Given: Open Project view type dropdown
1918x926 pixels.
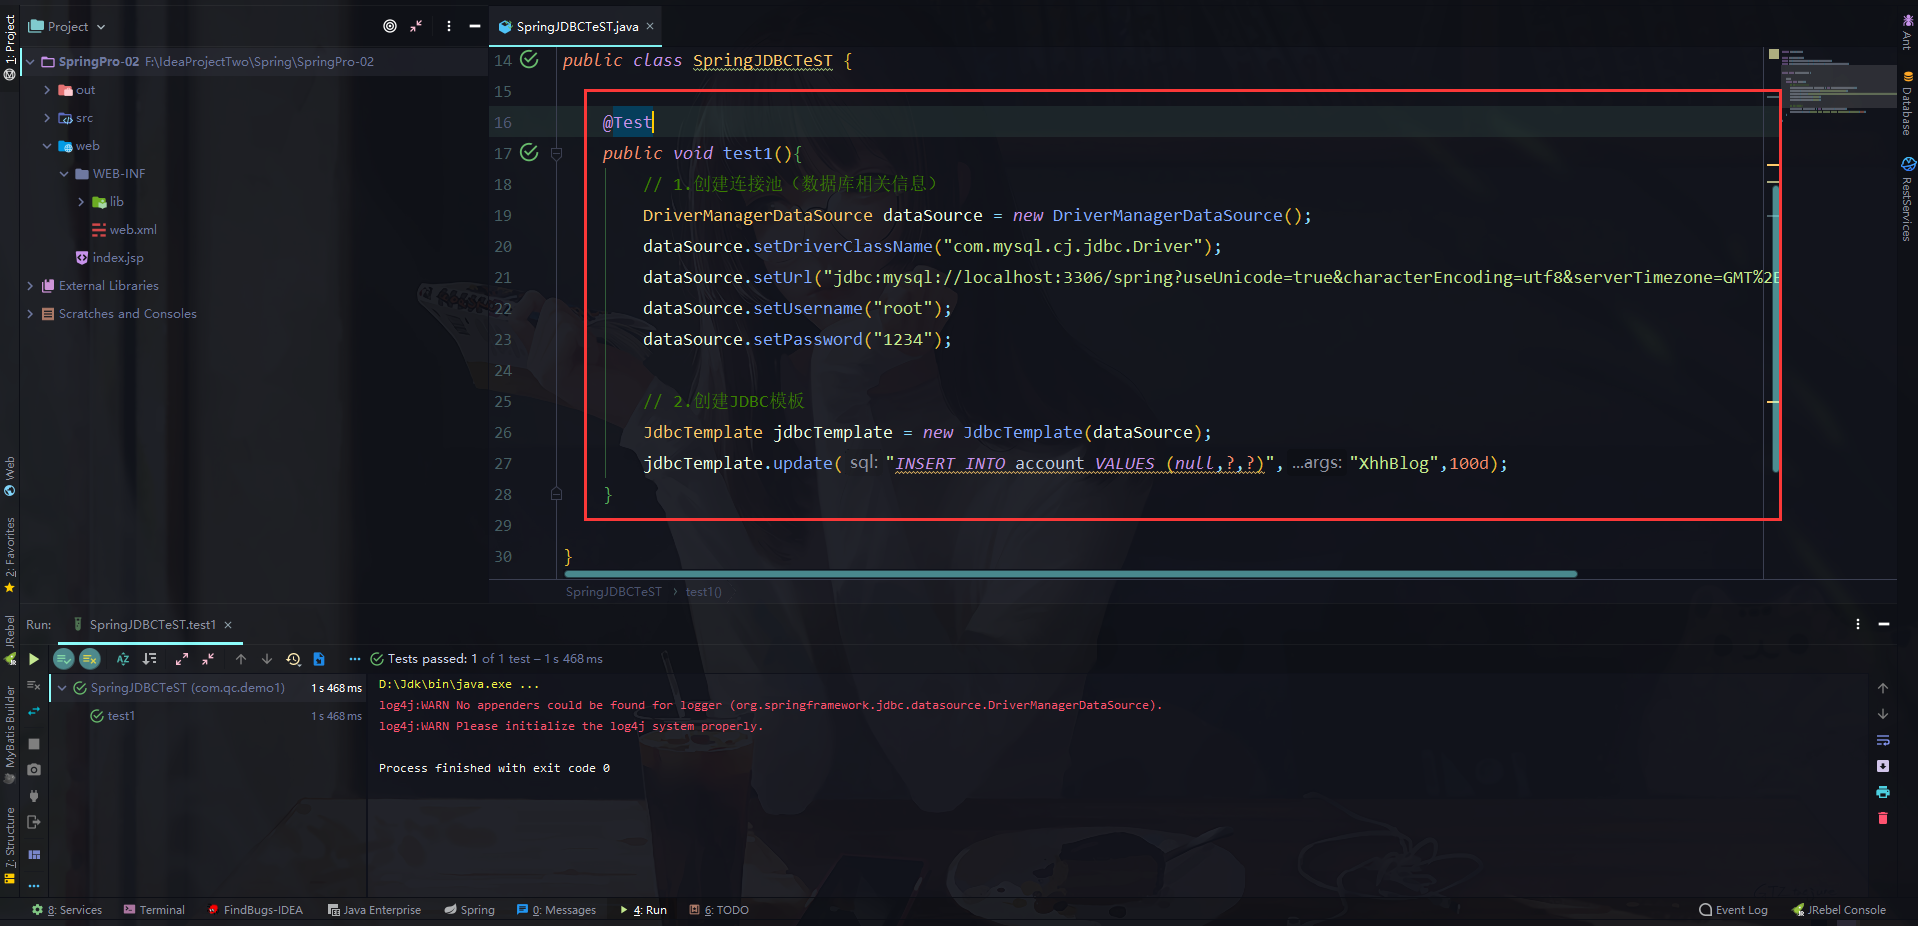Looking at the screenshot, I should (67, 27).
